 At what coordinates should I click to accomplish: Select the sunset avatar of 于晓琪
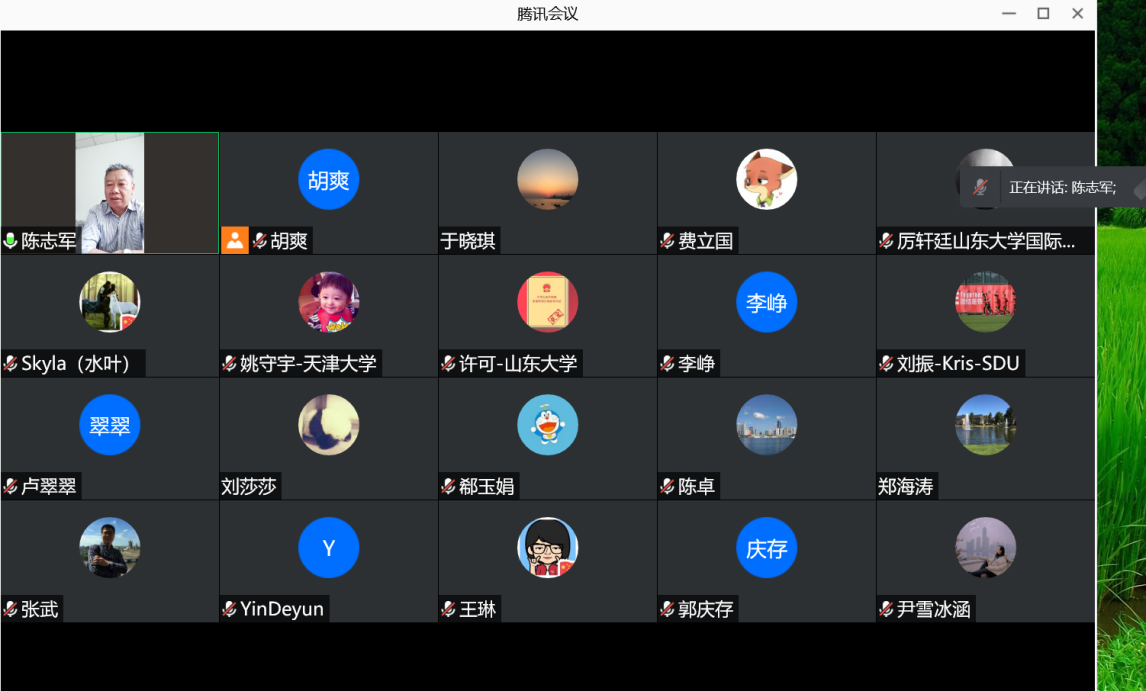tap(547, 179)
